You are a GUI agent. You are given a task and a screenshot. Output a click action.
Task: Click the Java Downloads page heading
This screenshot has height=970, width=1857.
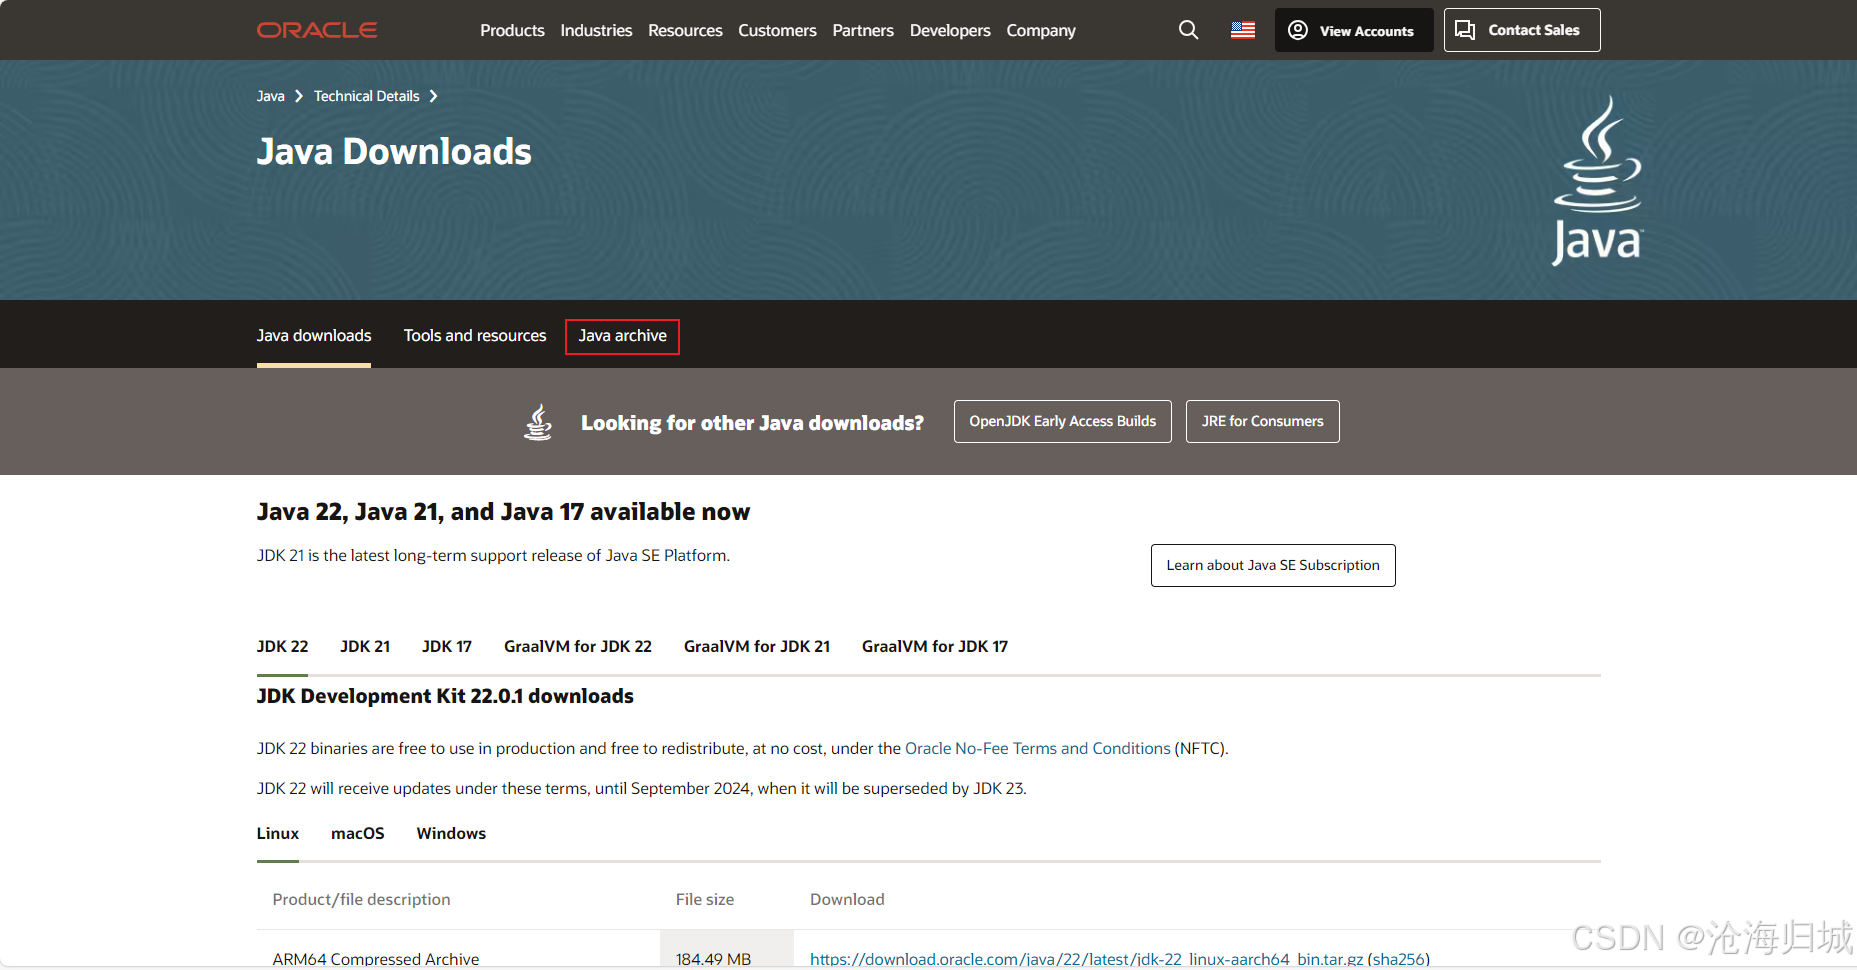click(x=394, y=152)
